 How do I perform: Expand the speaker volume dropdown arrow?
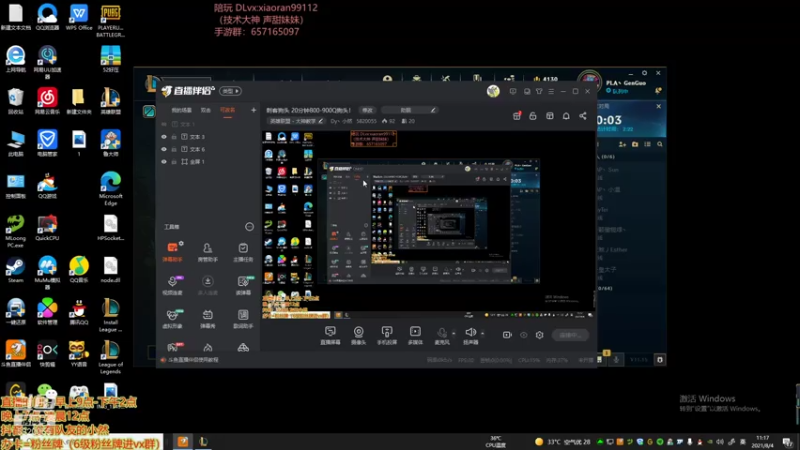pyautogui.click(x=482, y=334)
